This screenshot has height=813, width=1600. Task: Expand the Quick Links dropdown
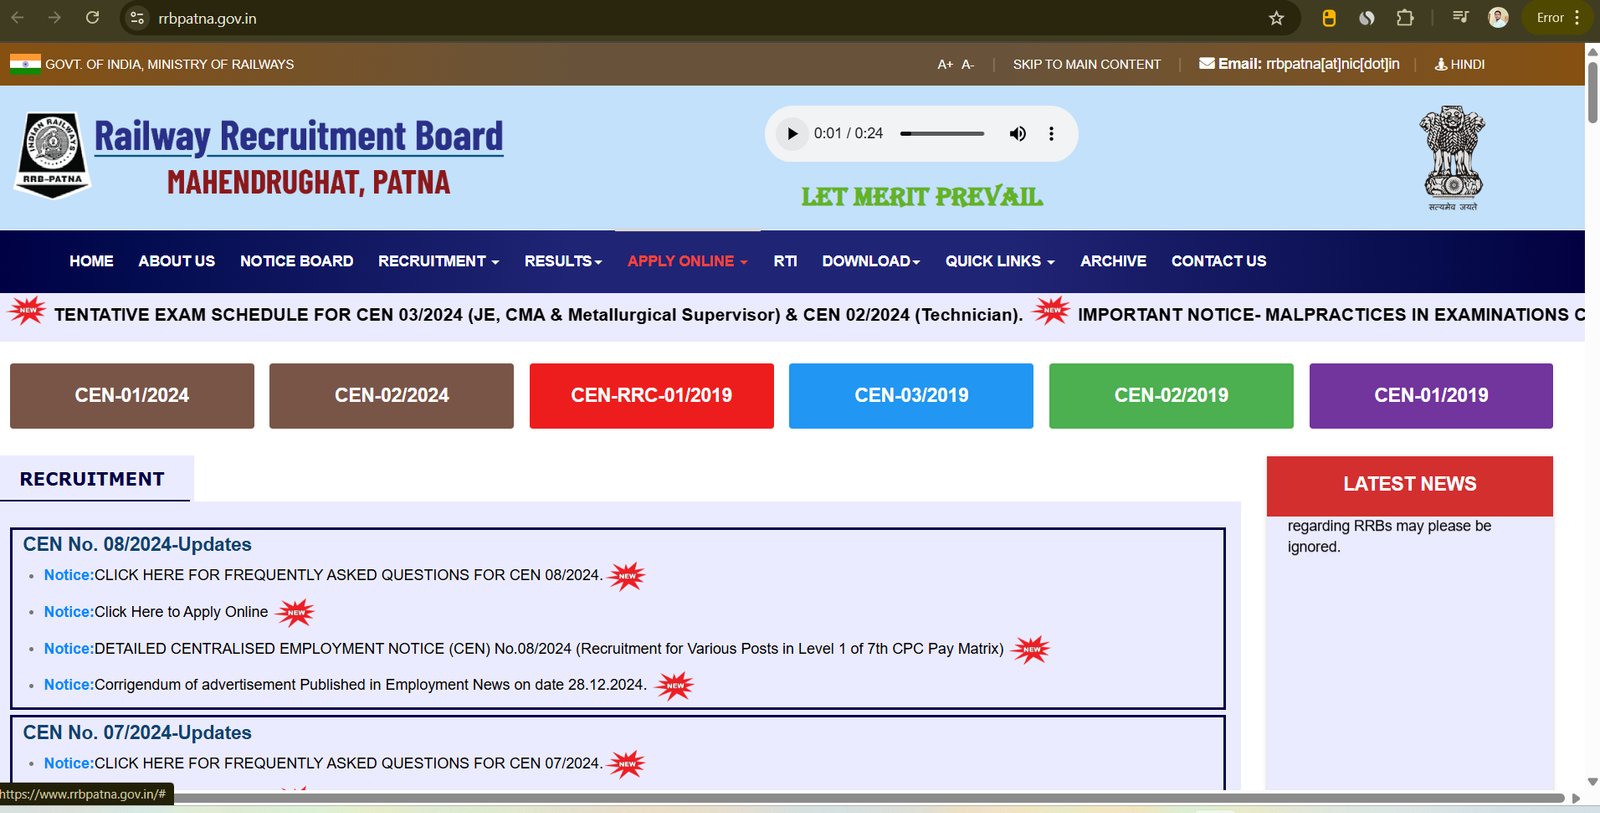point(1000,261)
